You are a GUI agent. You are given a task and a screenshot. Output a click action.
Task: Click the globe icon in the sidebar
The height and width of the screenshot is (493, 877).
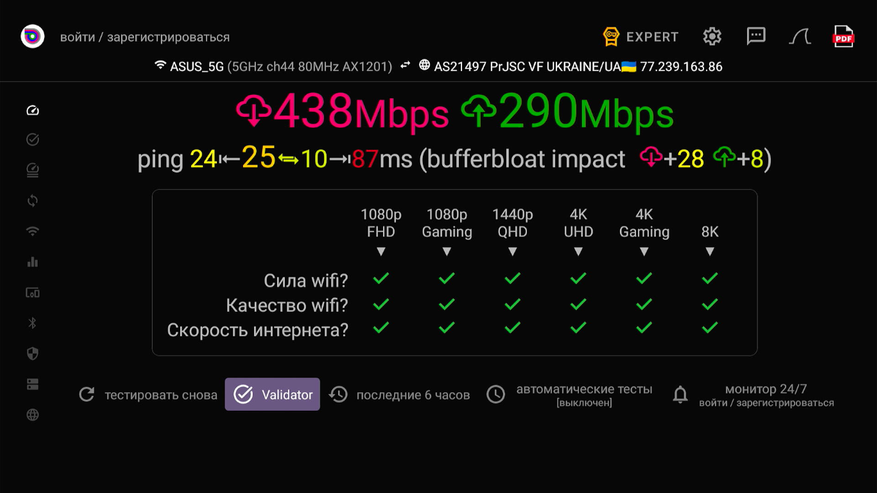[32, 415]
